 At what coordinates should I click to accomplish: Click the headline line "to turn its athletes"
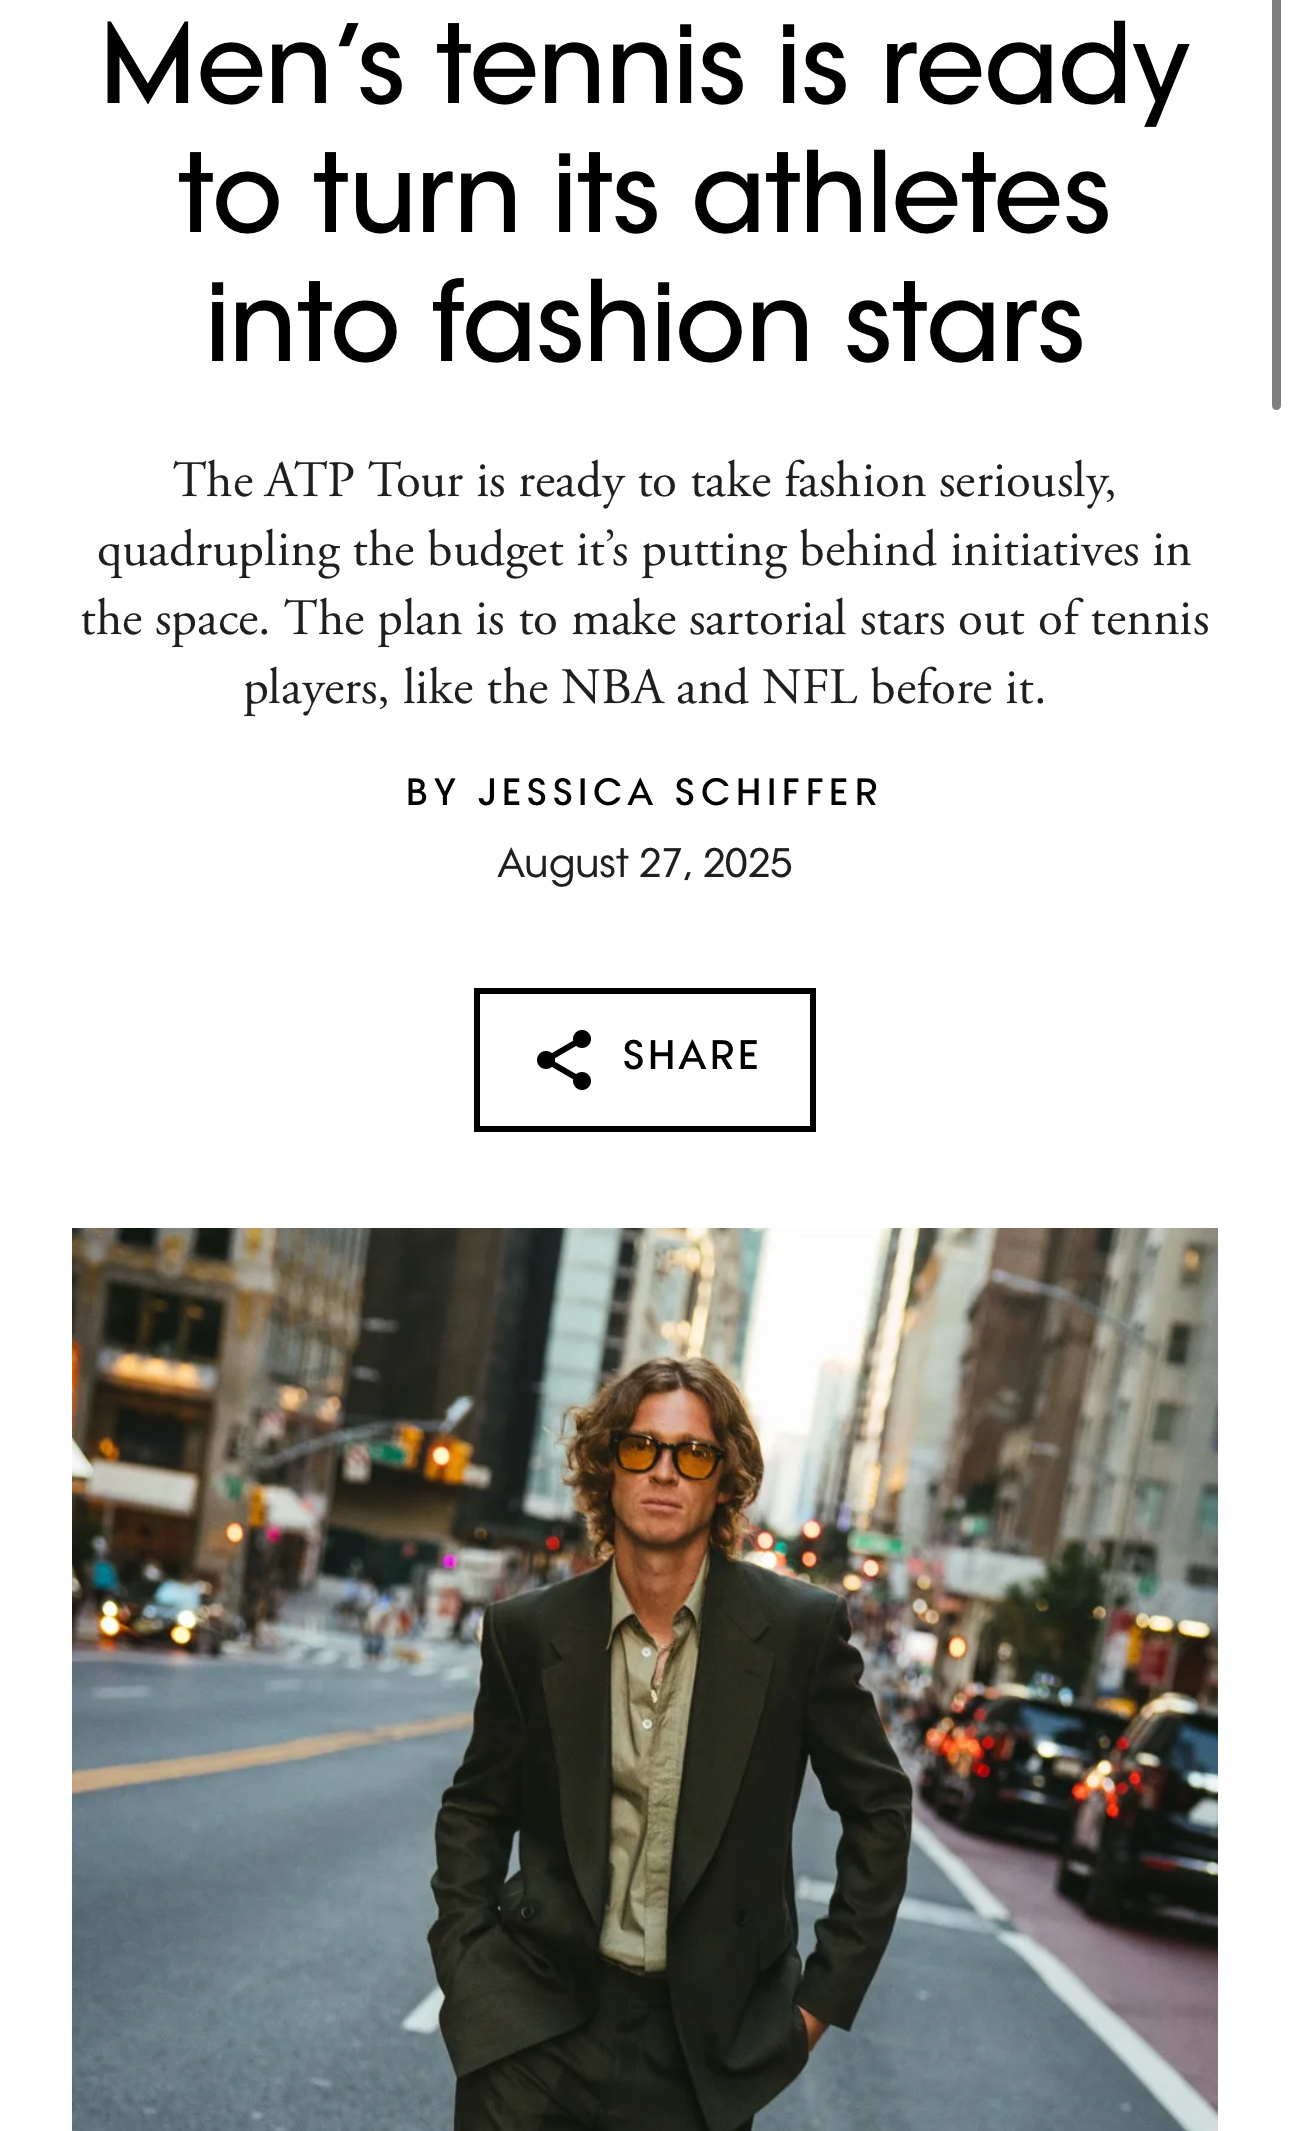[x=645, y=195]
